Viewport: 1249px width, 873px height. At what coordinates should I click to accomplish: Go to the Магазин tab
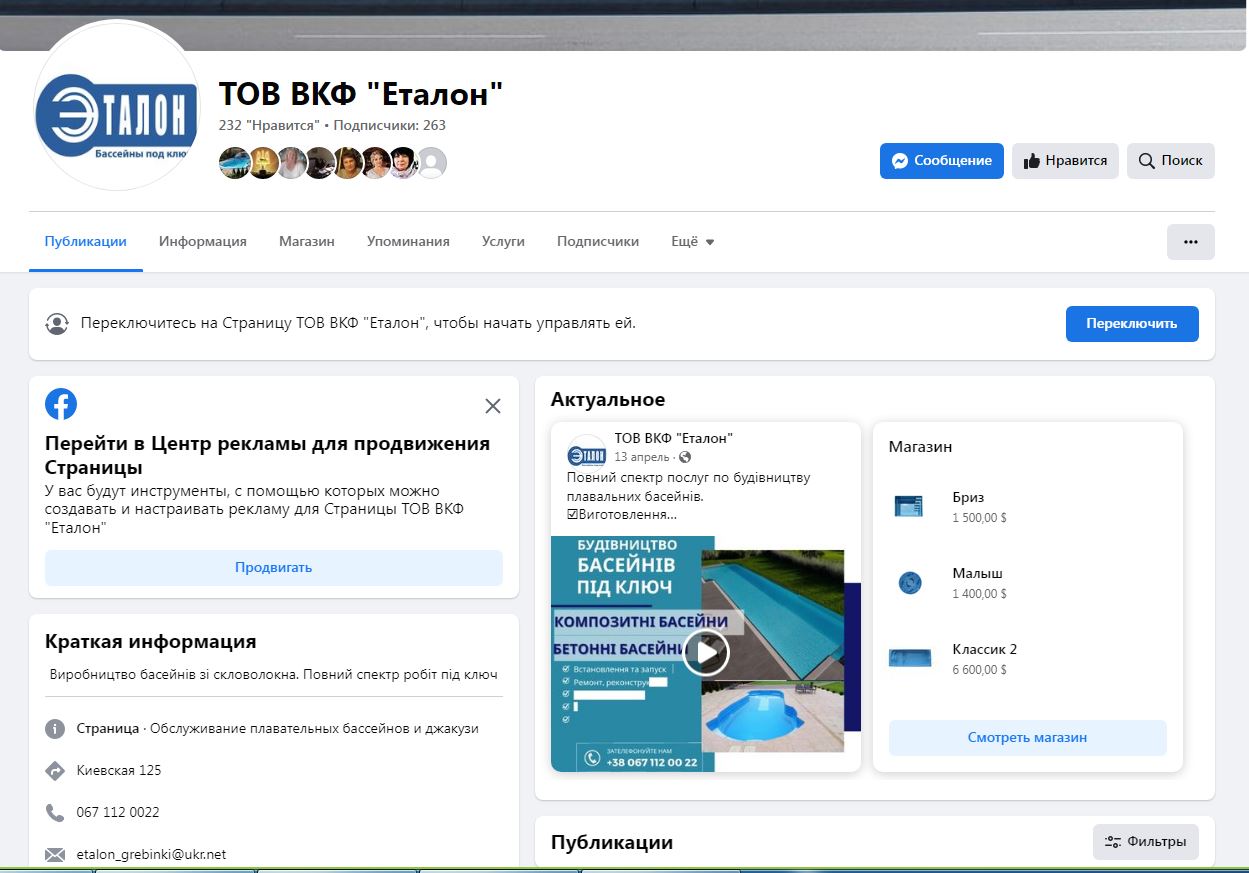(307, 241)
